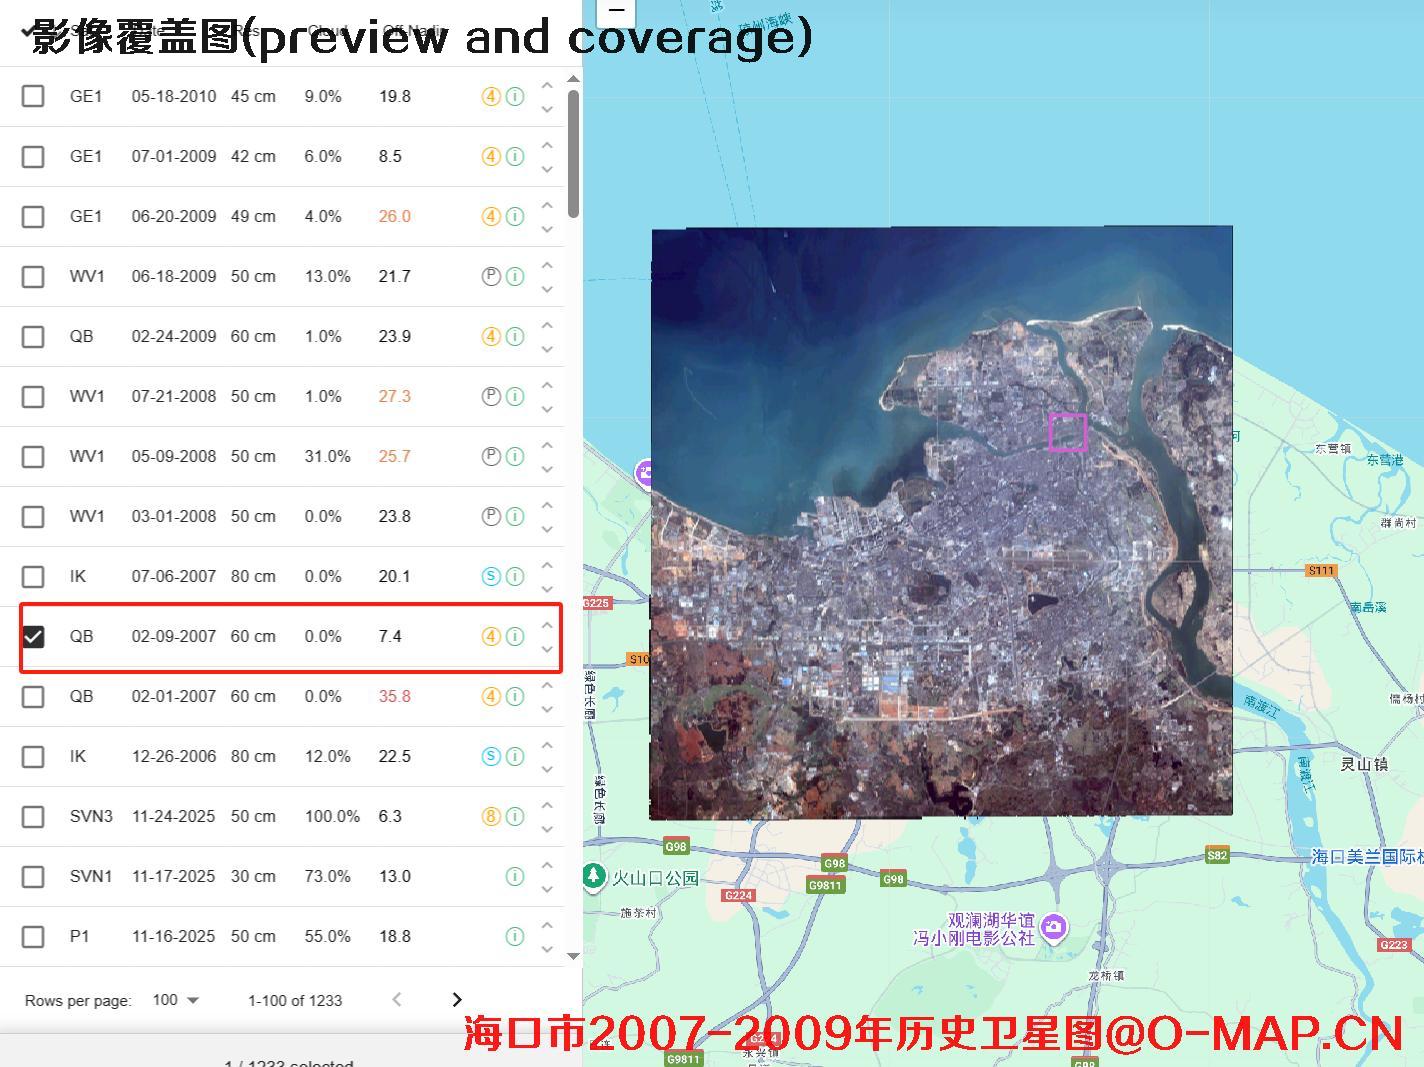The width and height of the screenshot is (1424, 1067).
Task: Check the WV1 03-01-2008 image checkbox
Action: coord(33,516)
